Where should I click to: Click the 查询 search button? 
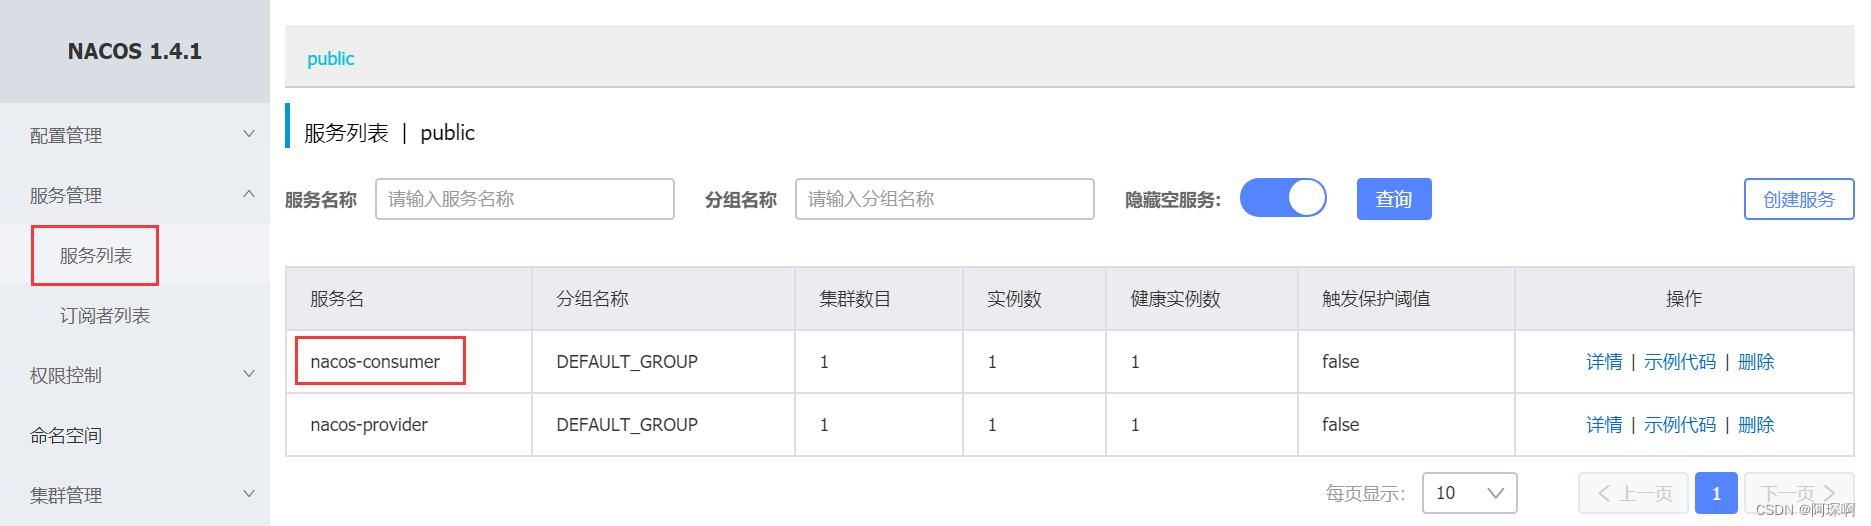click(x=1394, y=199)
